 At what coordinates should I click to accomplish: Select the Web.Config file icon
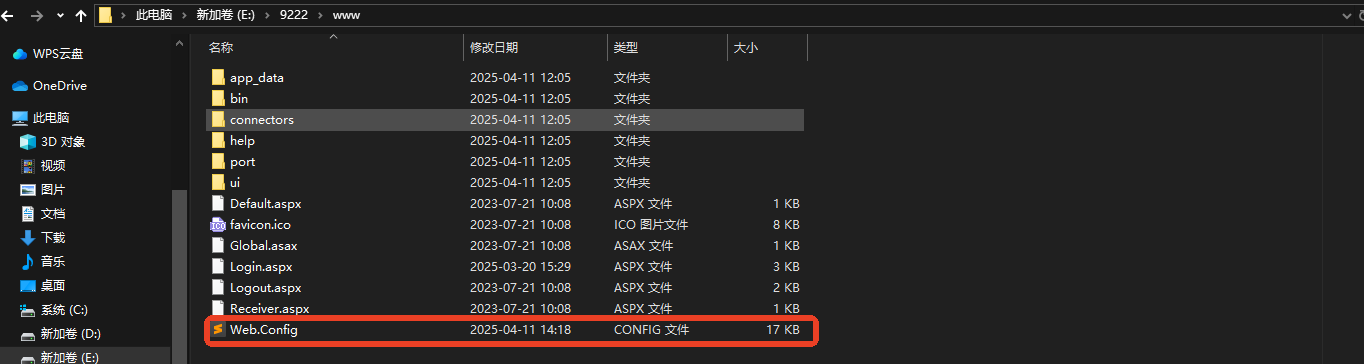coord(219,330)
